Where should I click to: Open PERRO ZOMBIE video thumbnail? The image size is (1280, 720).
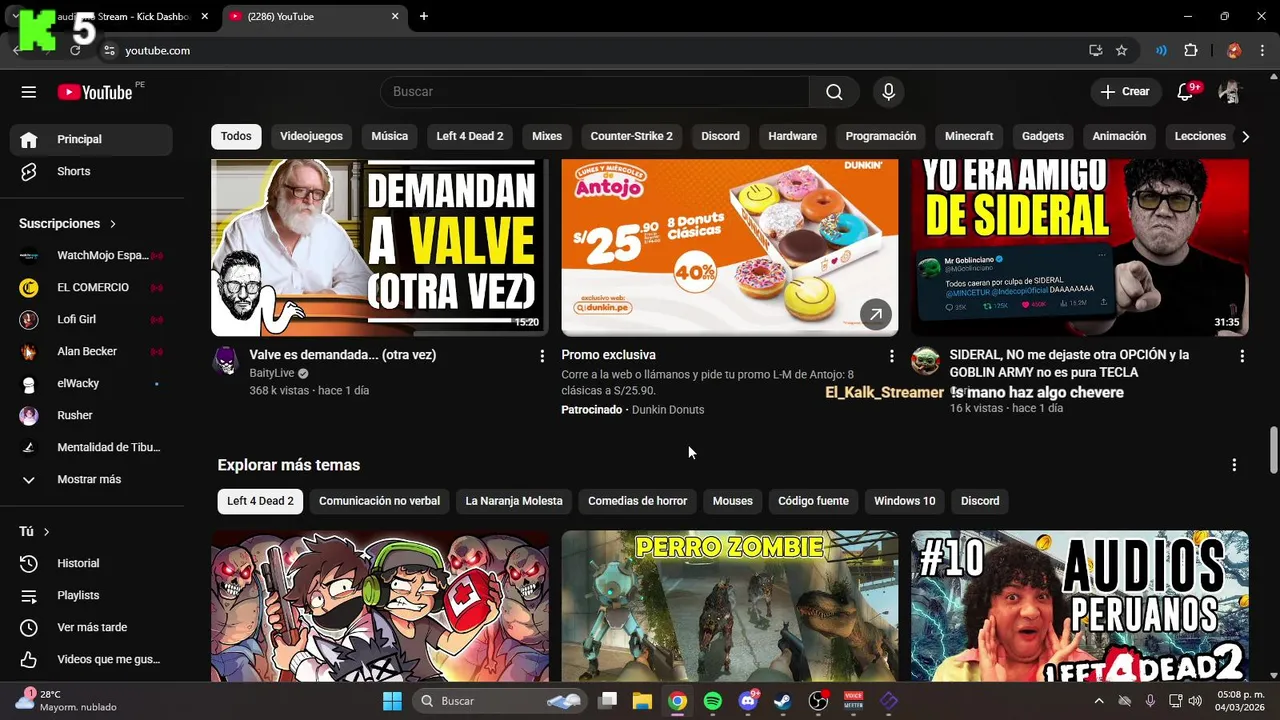pyautogui.click(x=730, y=606)
